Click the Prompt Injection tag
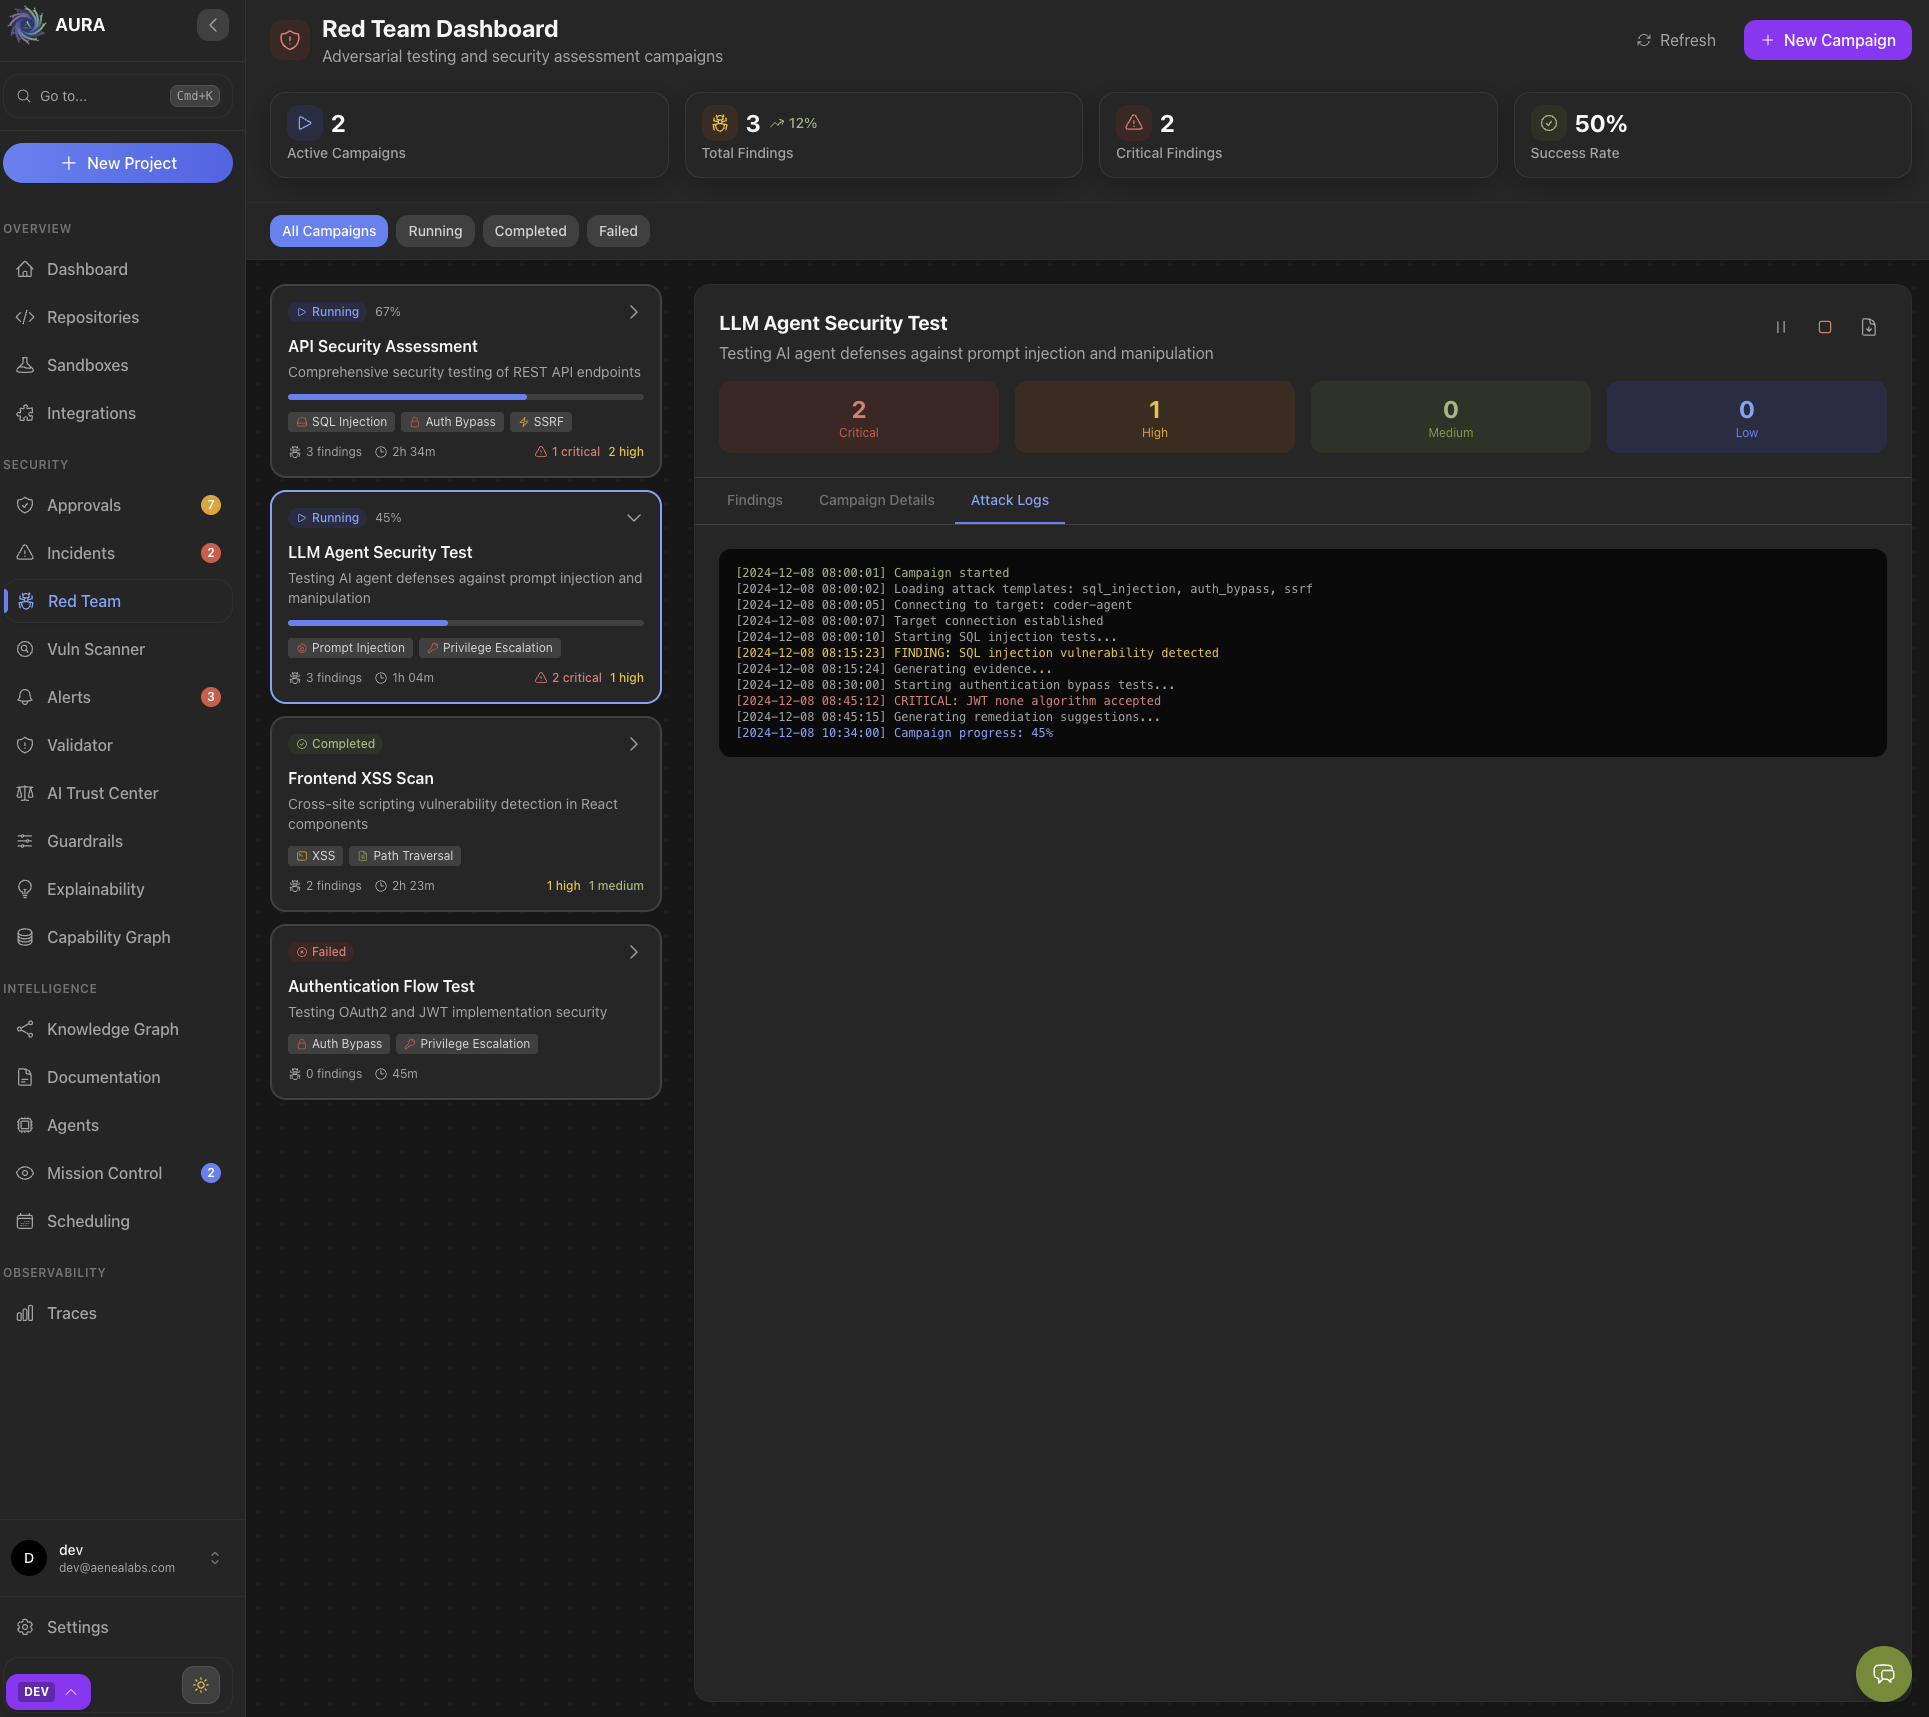The width and height of the screenshot is (1929, 1717). [x=351, y=648]
